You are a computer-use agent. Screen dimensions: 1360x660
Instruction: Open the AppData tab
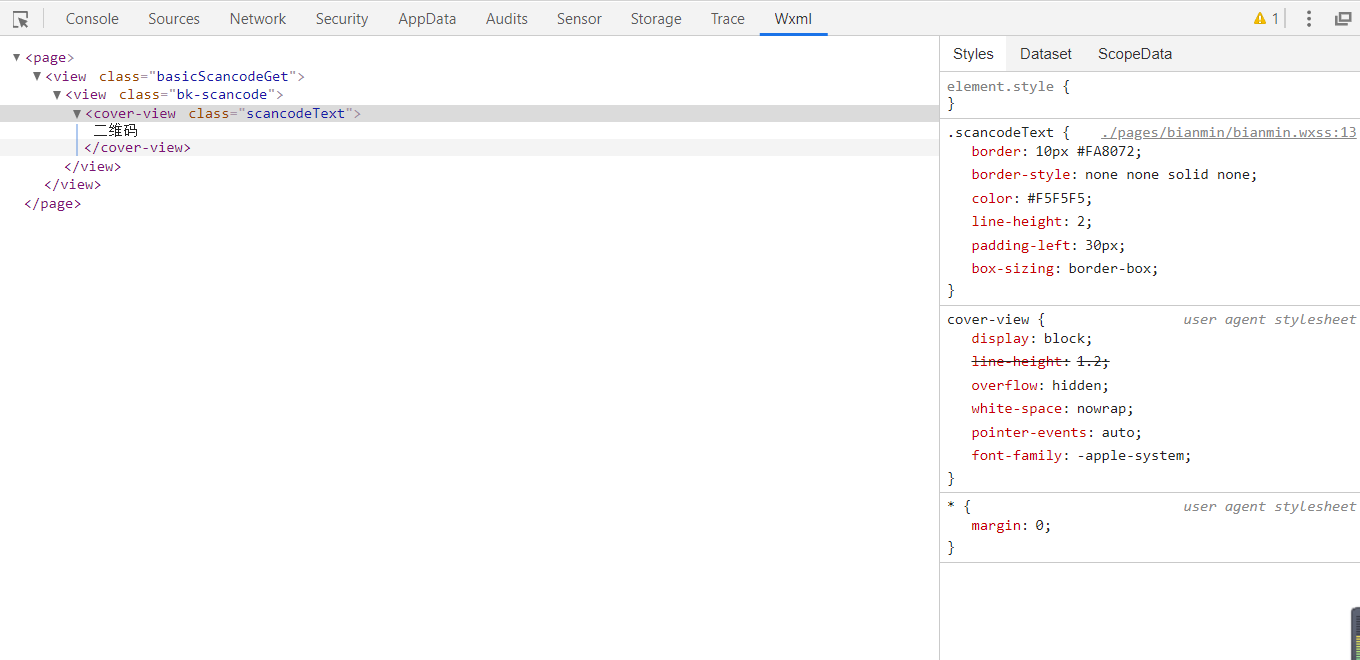tap(427, 19)
